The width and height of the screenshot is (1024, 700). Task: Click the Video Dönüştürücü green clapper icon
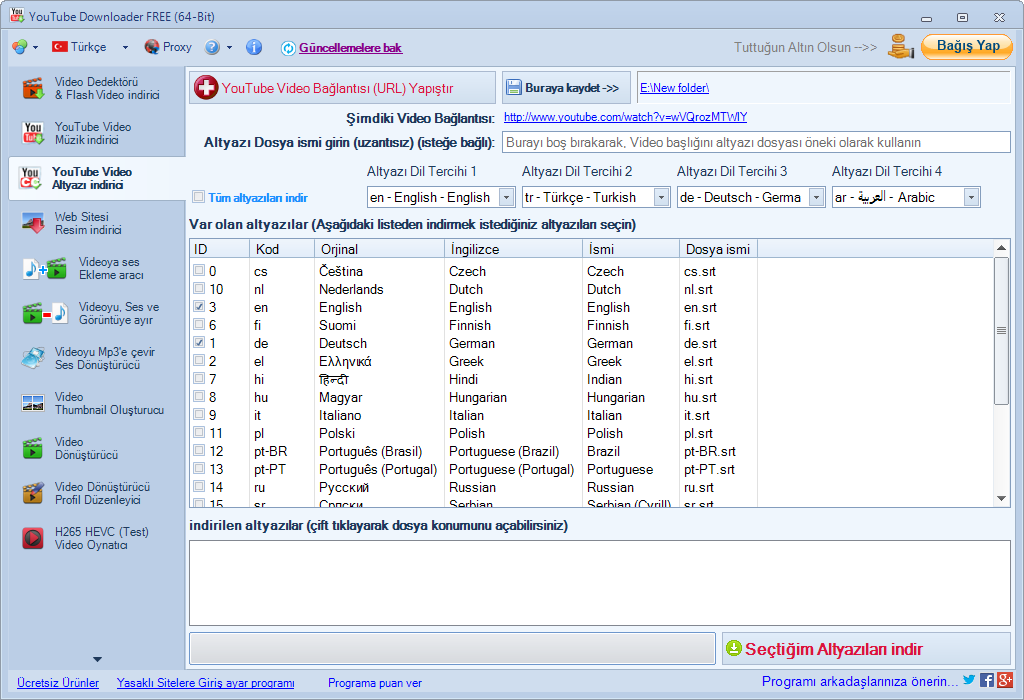point(33,449)
